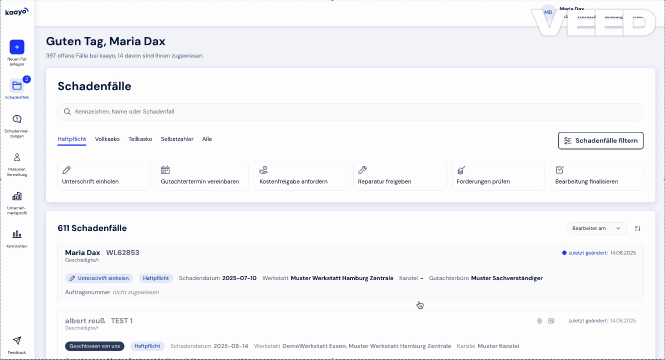Image resolution: width=665 pixels, height=360 pixels.
Task: Click case reference TEST 1
Action: (x=122, y=321)
